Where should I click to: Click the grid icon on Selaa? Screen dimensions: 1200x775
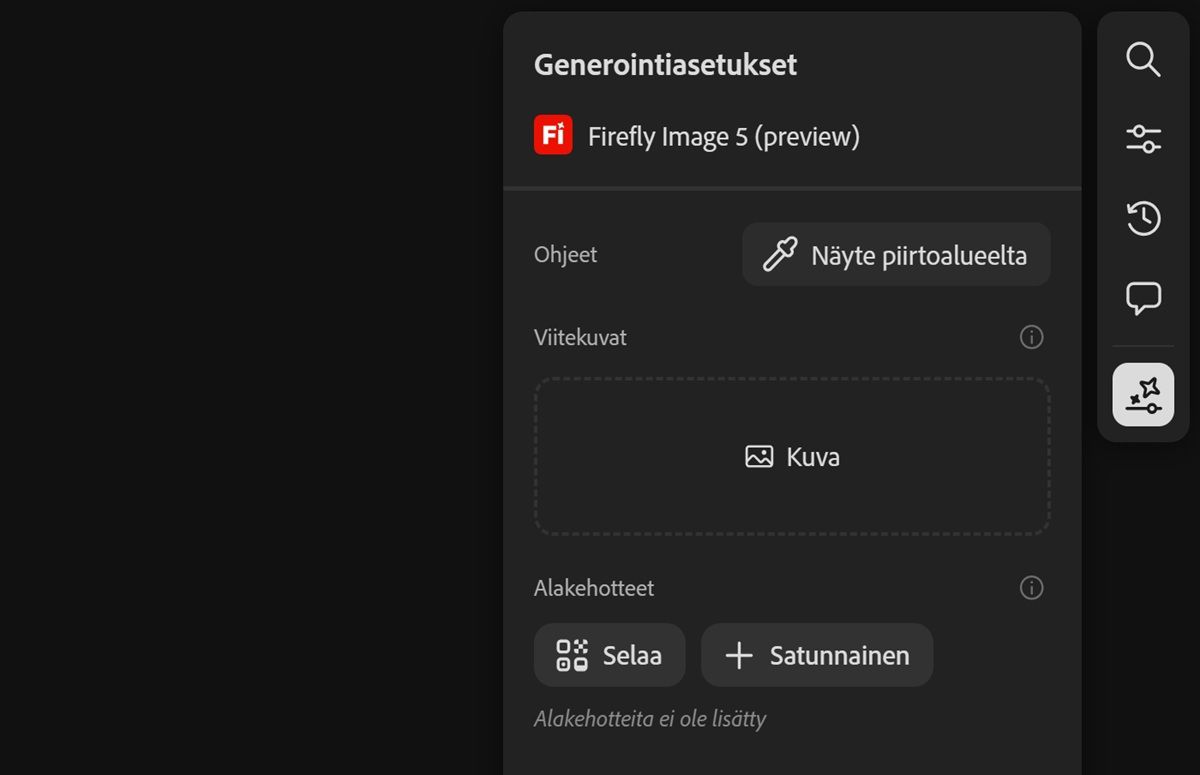pyautogui.click(x=572, y=655)
